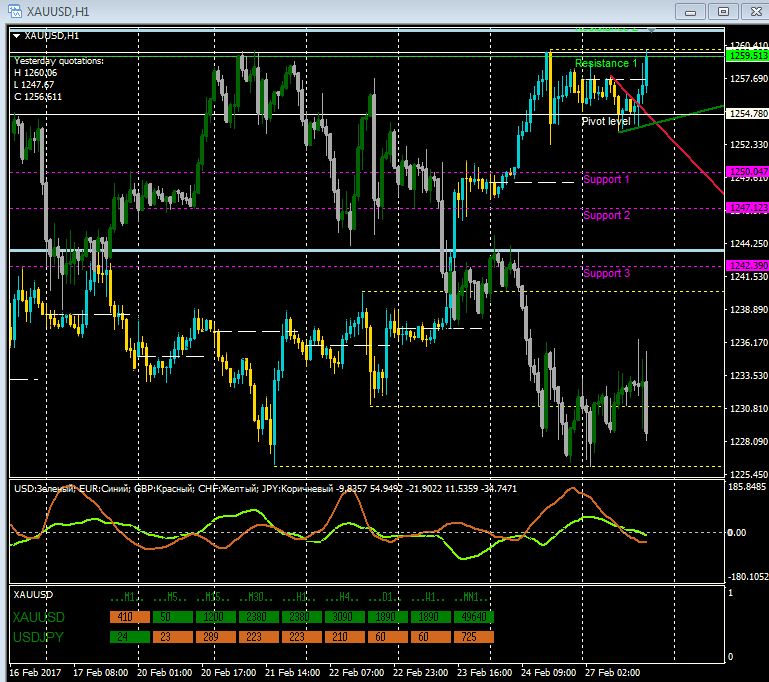769x682 pixels.
Task: Click the MN1 timeframe column header
Action: (471, 597)
